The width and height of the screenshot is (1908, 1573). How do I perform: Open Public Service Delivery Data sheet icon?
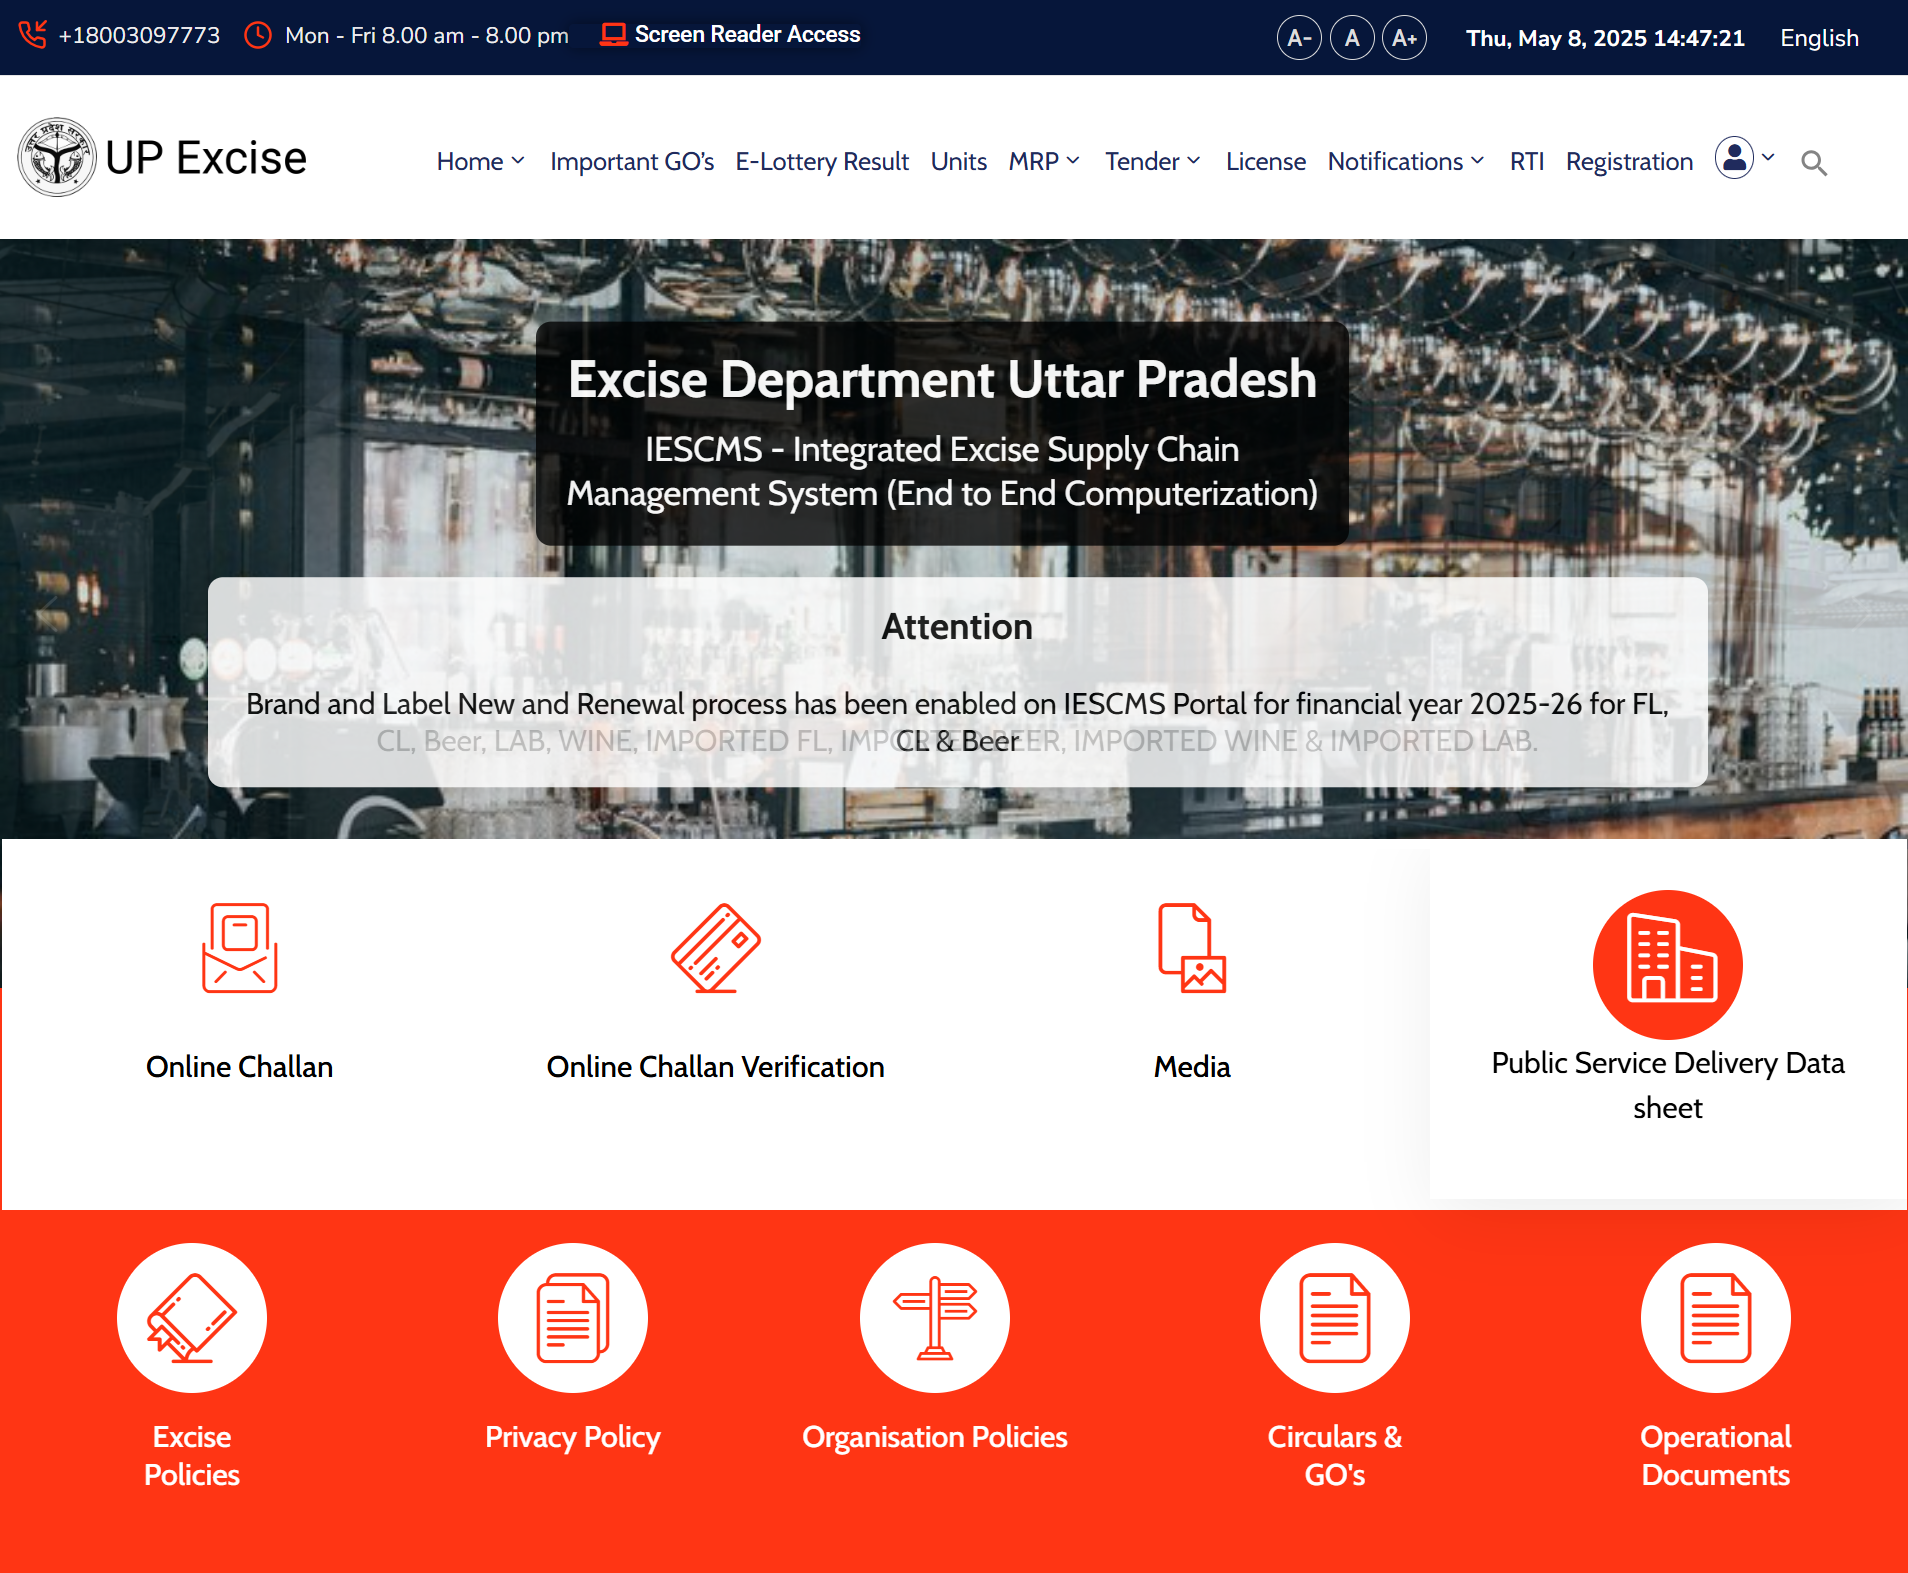coord(1668,965)
